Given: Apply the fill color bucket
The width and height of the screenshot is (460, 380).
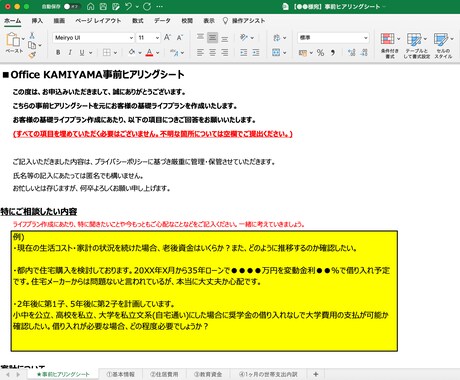Looking at the screenshot, I should pyautogui.click(x=132, y=52).
